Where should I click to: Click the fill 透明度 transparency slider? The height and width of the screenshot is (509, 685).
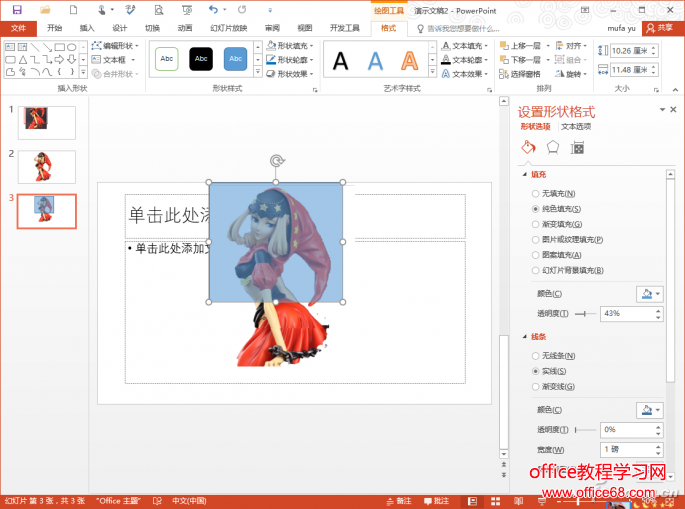pyautogui.click(x=584, y=314)
